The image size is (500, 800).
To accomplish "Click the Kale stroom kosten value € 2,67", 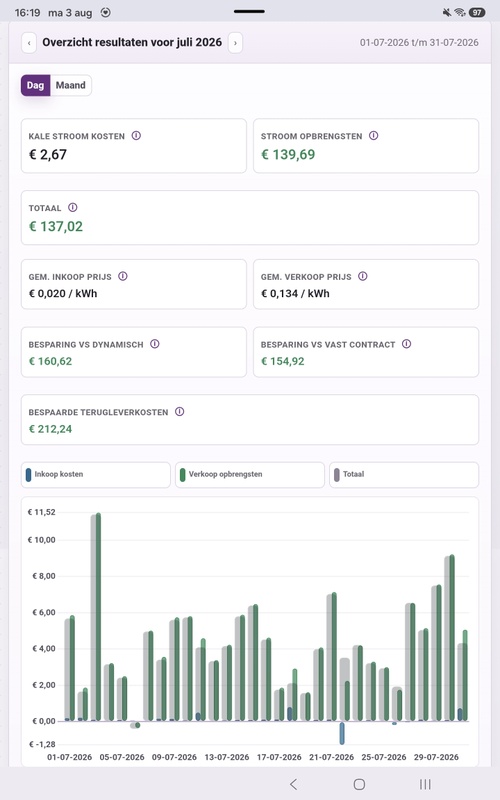I will pos(48,155).
